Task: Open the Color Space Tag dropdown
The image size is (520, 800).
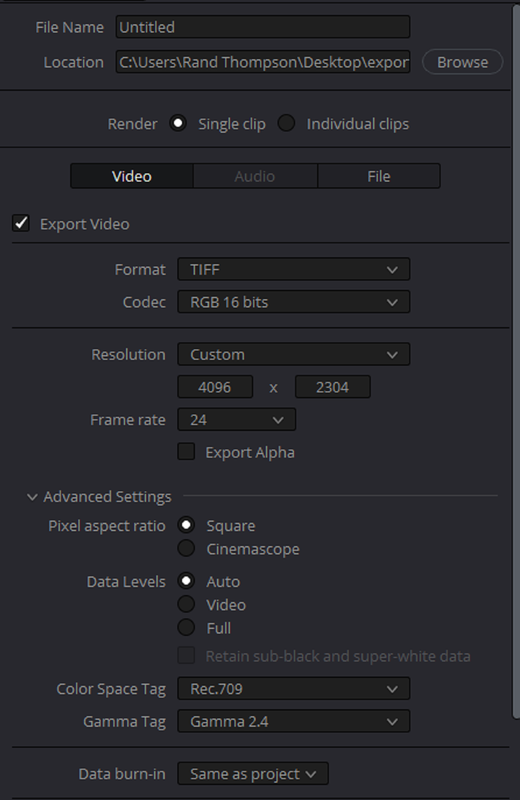Action: [x=293, y=689]
